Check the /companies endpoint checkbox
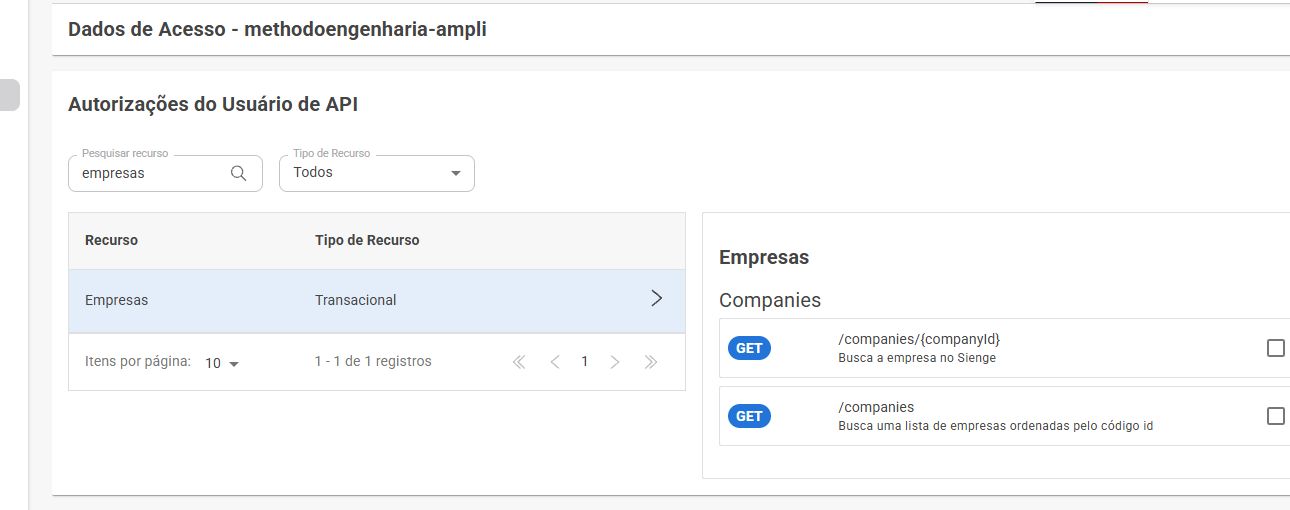1290x510 pixels. click(1275, 416)
